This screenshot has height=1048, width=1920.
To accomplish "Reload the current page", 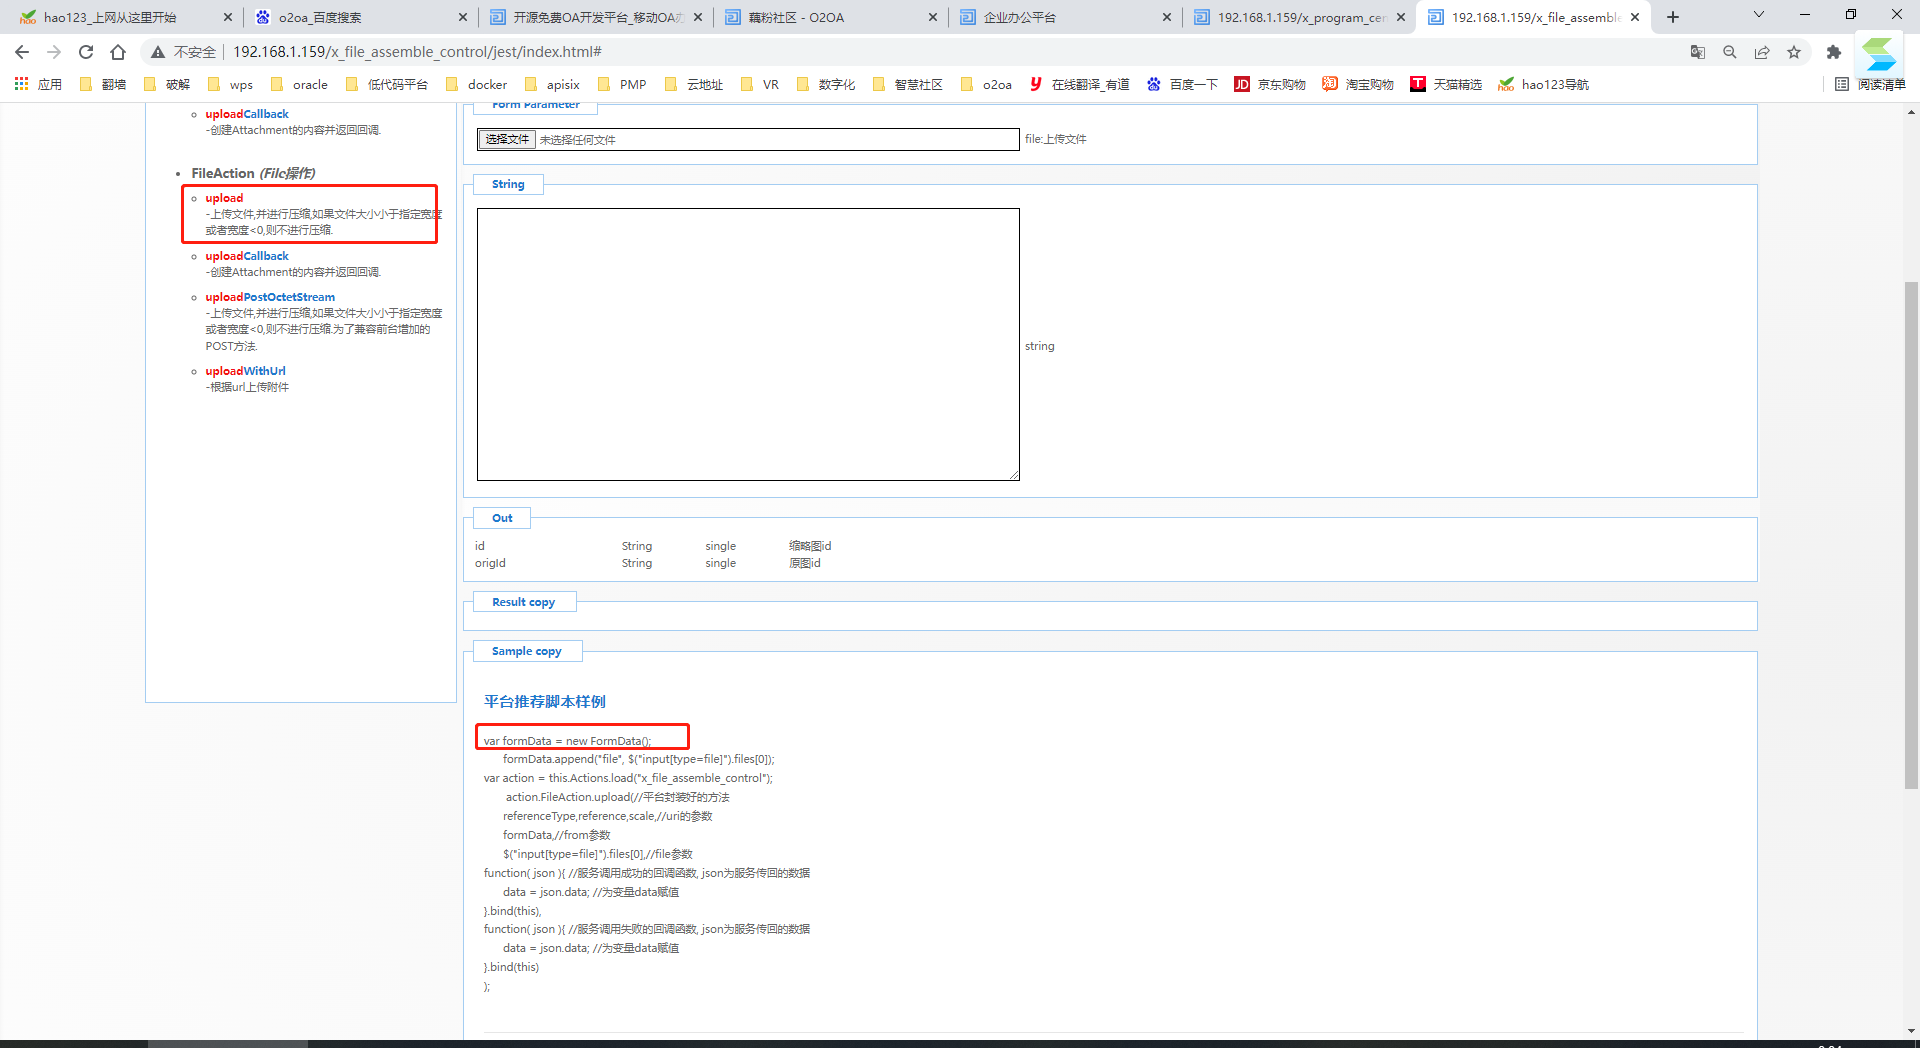I will [86, 52].
